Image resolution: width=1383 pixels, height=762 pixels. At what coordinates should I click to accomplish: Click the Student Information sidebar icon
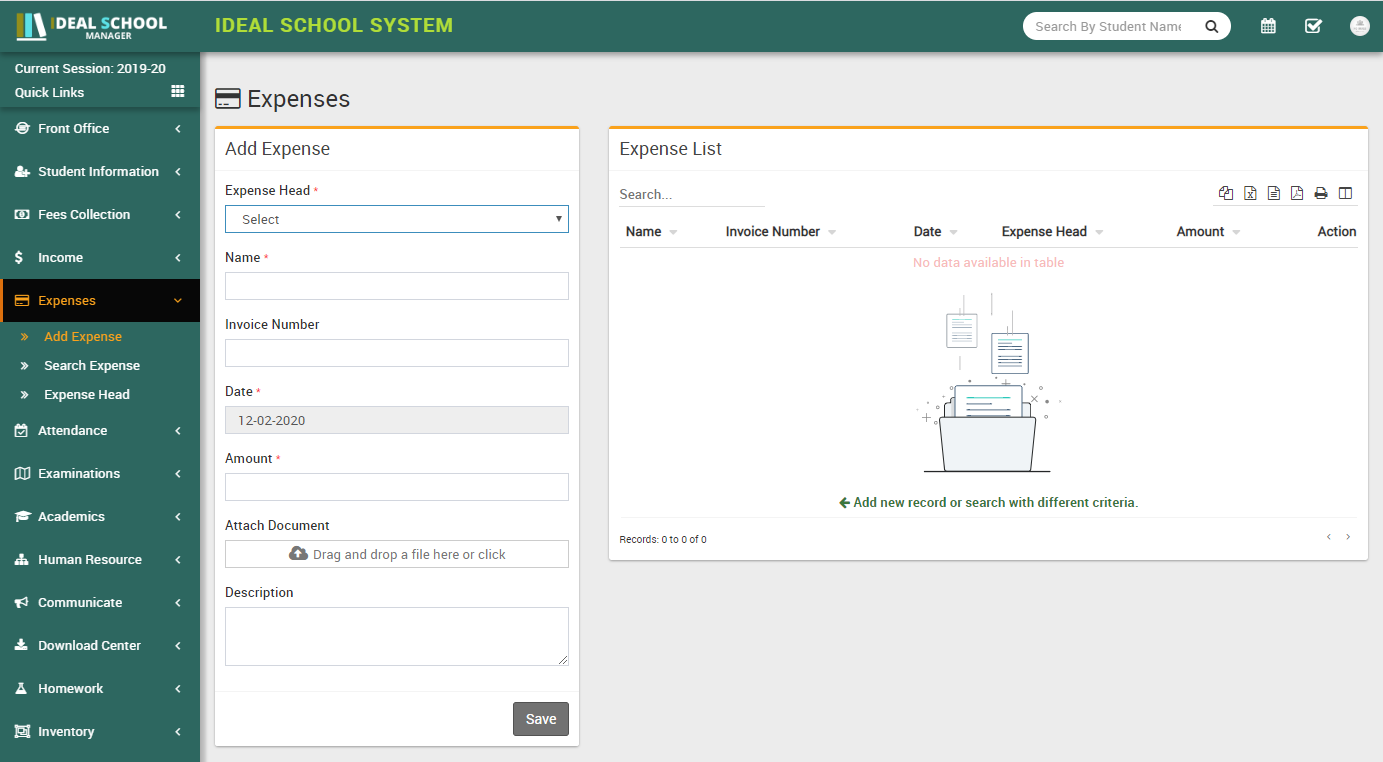[22, 172]
